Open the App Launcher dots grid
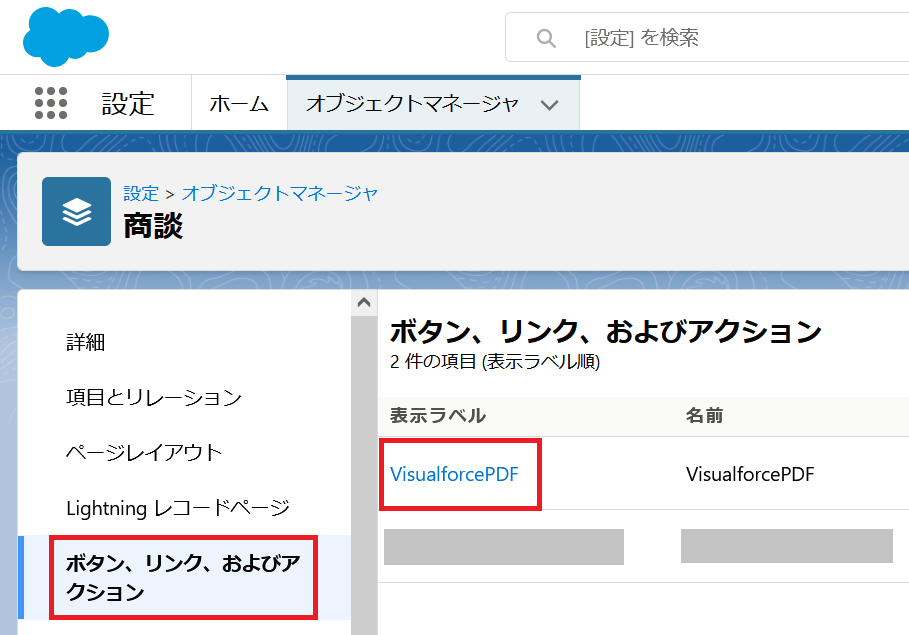Image resolution: width=909 pixels, height=635 pixels. click(x=51, y=103)
